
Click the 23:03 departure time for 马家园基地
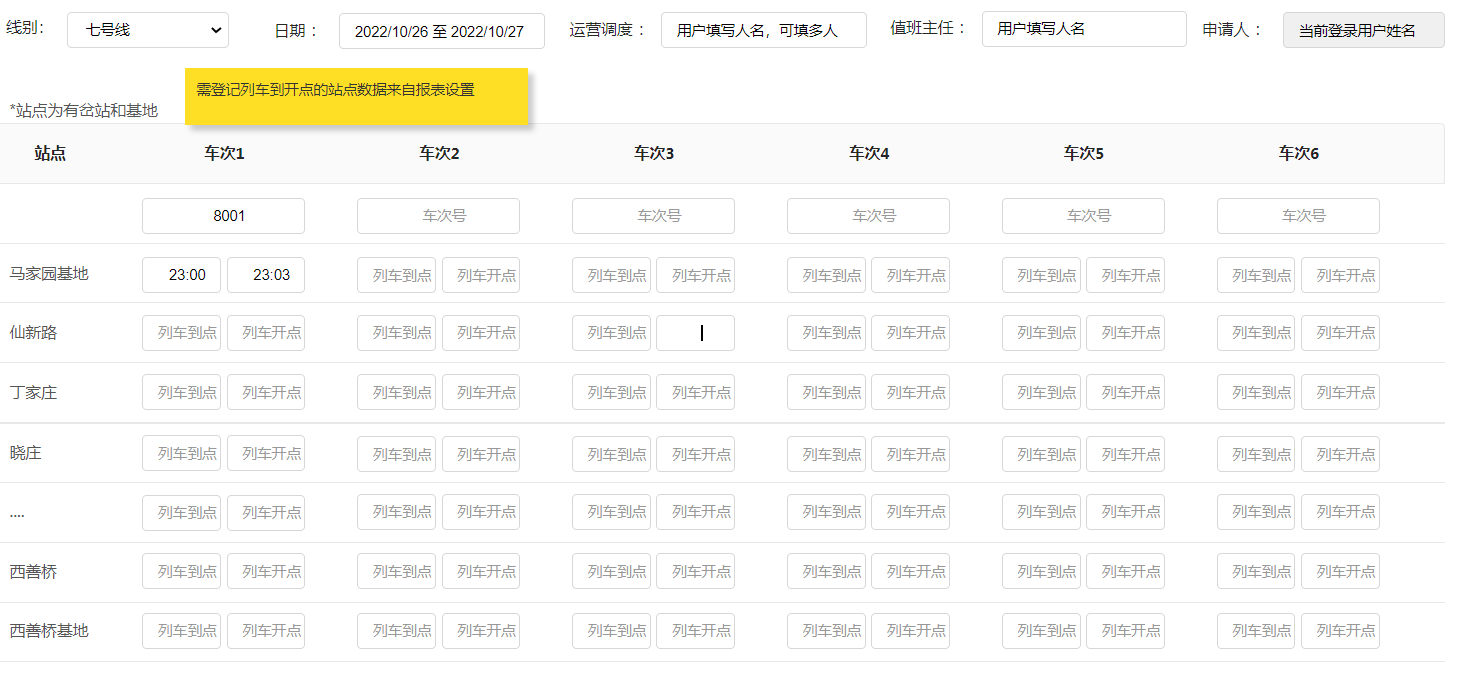(x=266, y=275)
